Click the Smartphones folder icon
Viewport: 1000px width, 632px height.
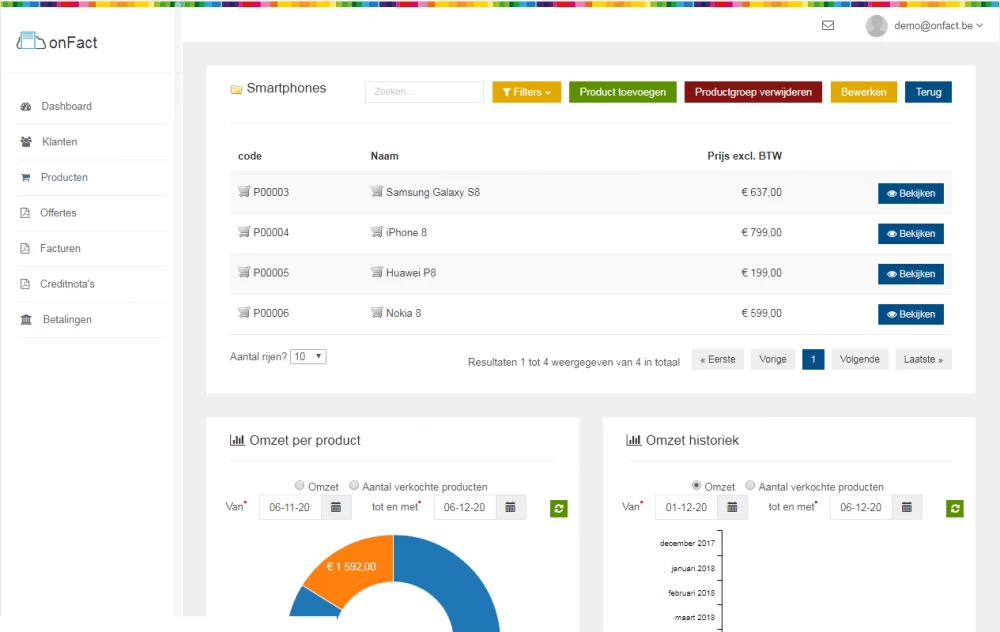click(x=236, y=89)
